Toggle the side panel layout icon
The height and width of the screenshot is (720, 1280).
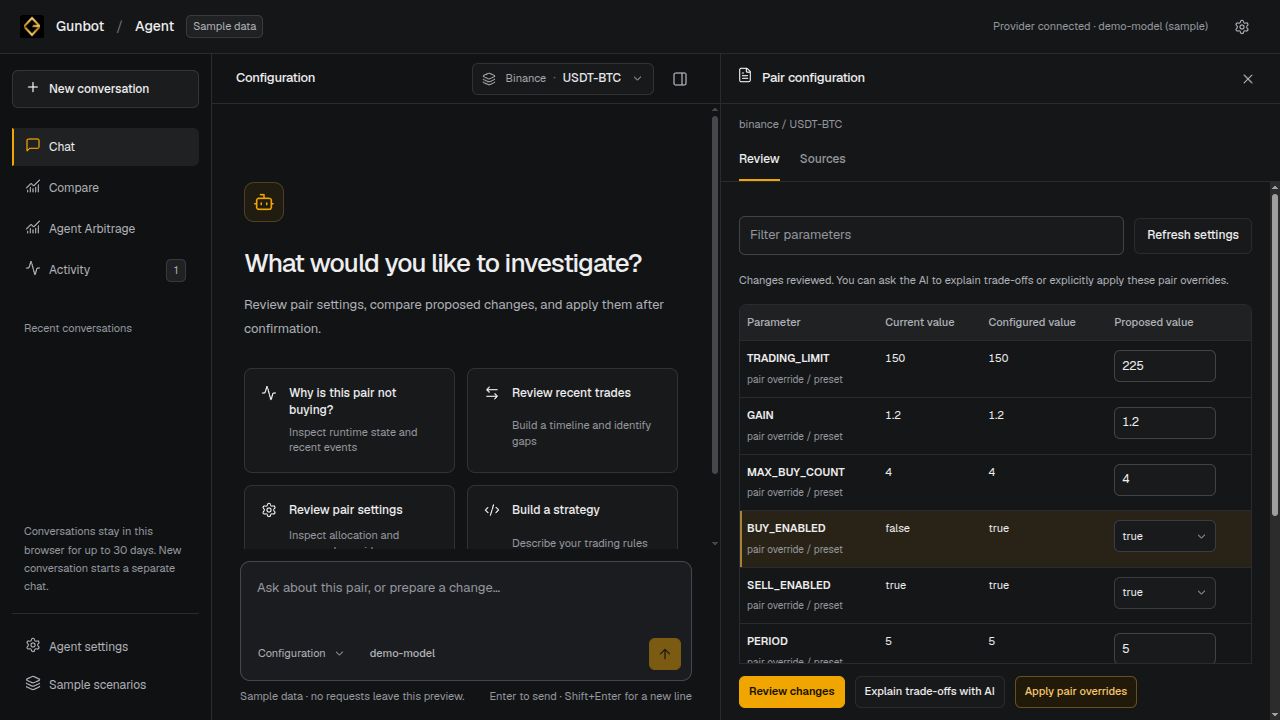[x=680, y=79]
